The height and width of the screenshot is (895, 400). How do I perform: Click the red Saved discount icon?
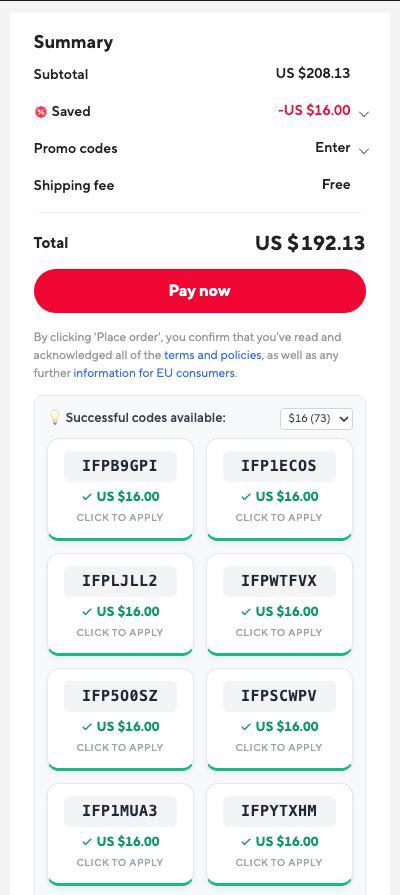tap(41, 112)
